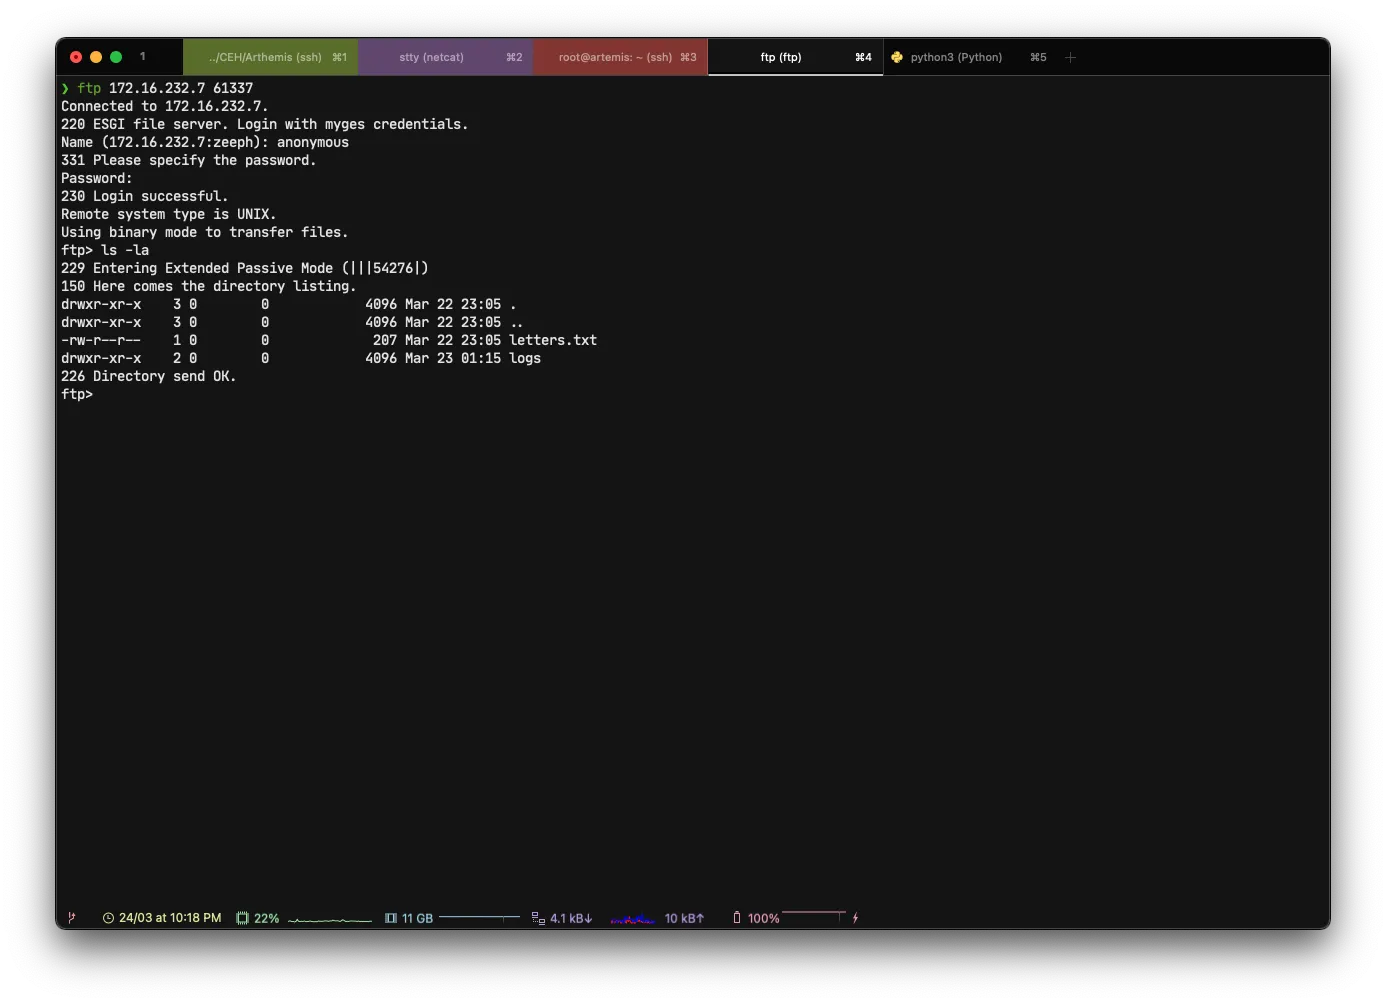Click the letters.txt filename in listing

coord(553,340)
